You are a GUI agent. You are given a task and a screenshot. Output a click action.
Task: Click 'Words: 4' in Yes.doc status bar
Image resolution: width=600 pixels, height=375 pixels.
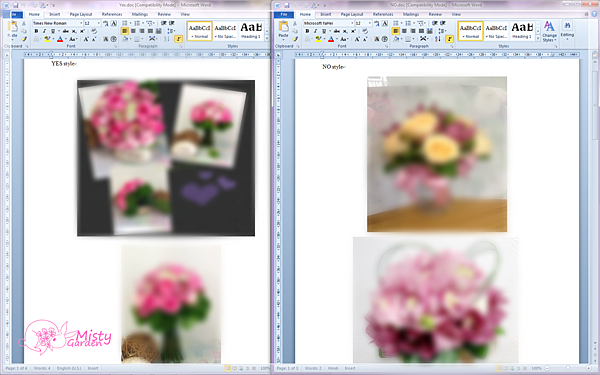(42, 368)
